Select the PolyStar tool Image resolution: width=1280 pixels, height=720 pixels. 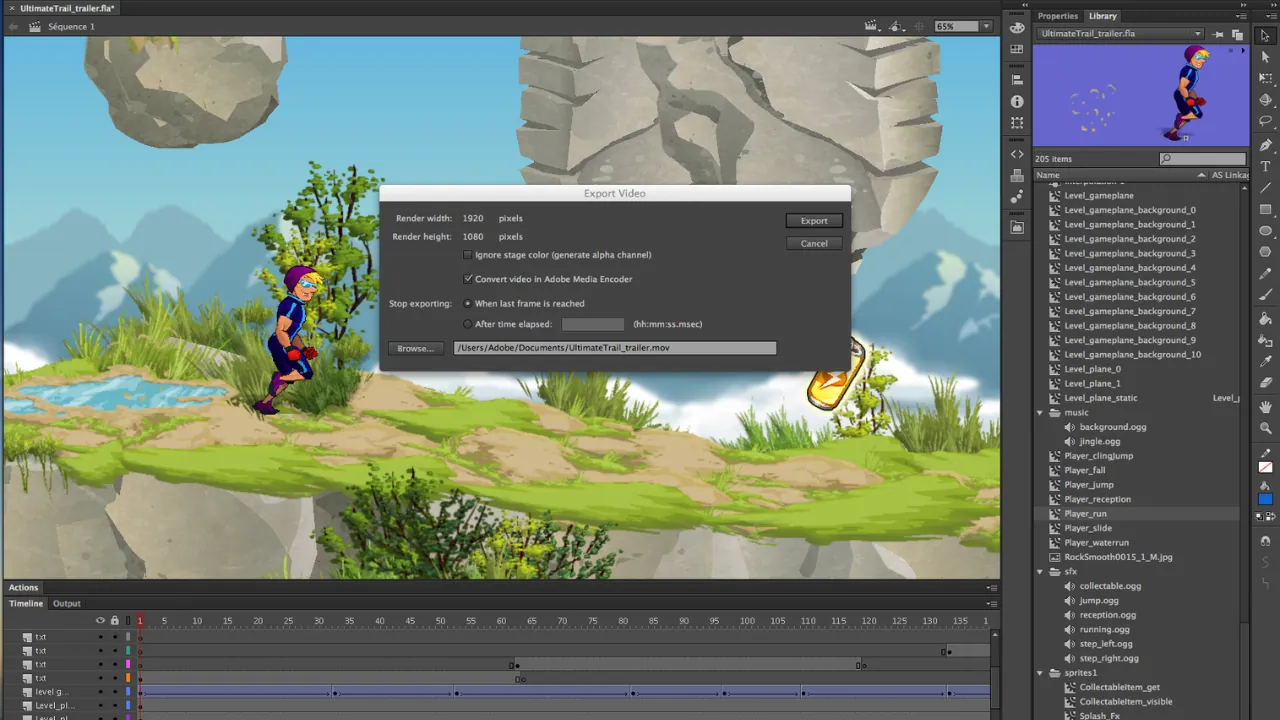(1265, 252)
